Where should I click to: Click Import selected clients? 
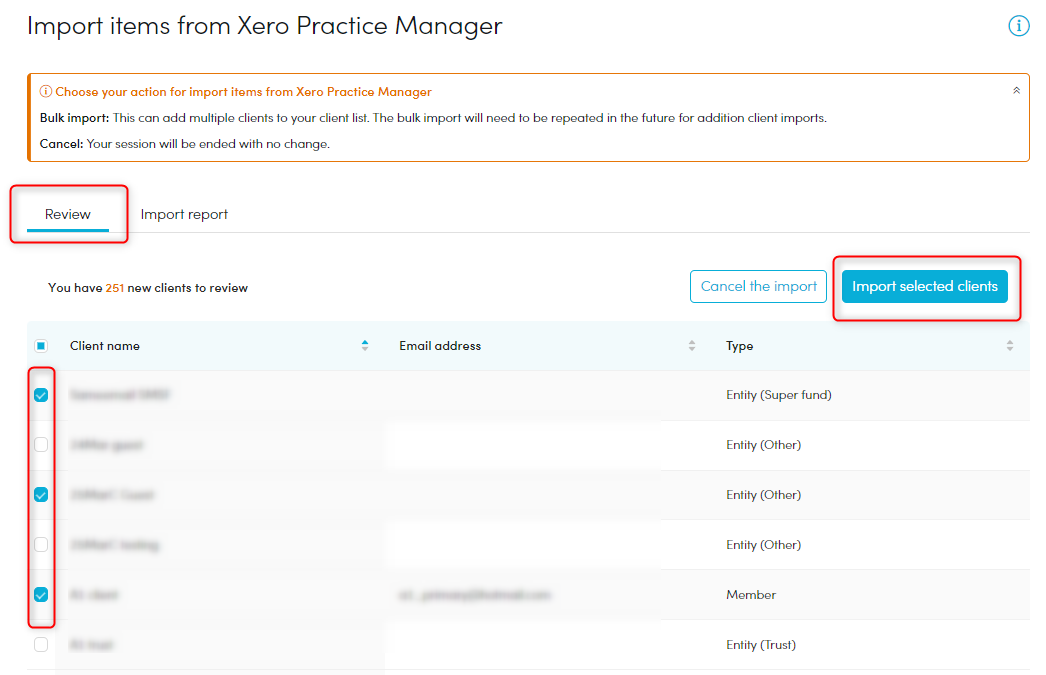pyautogui.click(x=925, y=286)
